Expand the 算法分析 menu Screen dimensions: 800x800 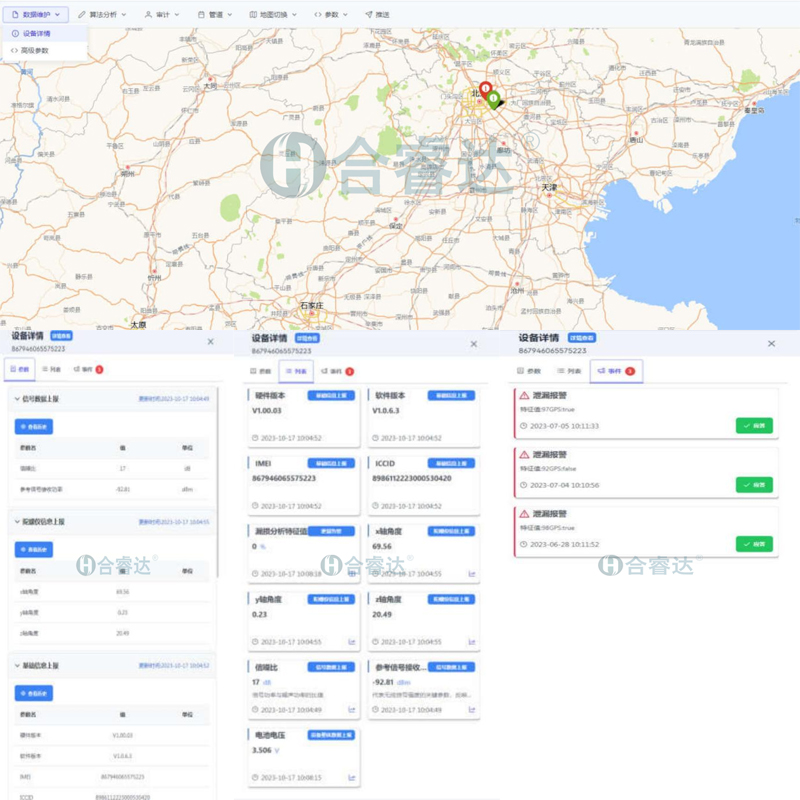click(105, 15)
